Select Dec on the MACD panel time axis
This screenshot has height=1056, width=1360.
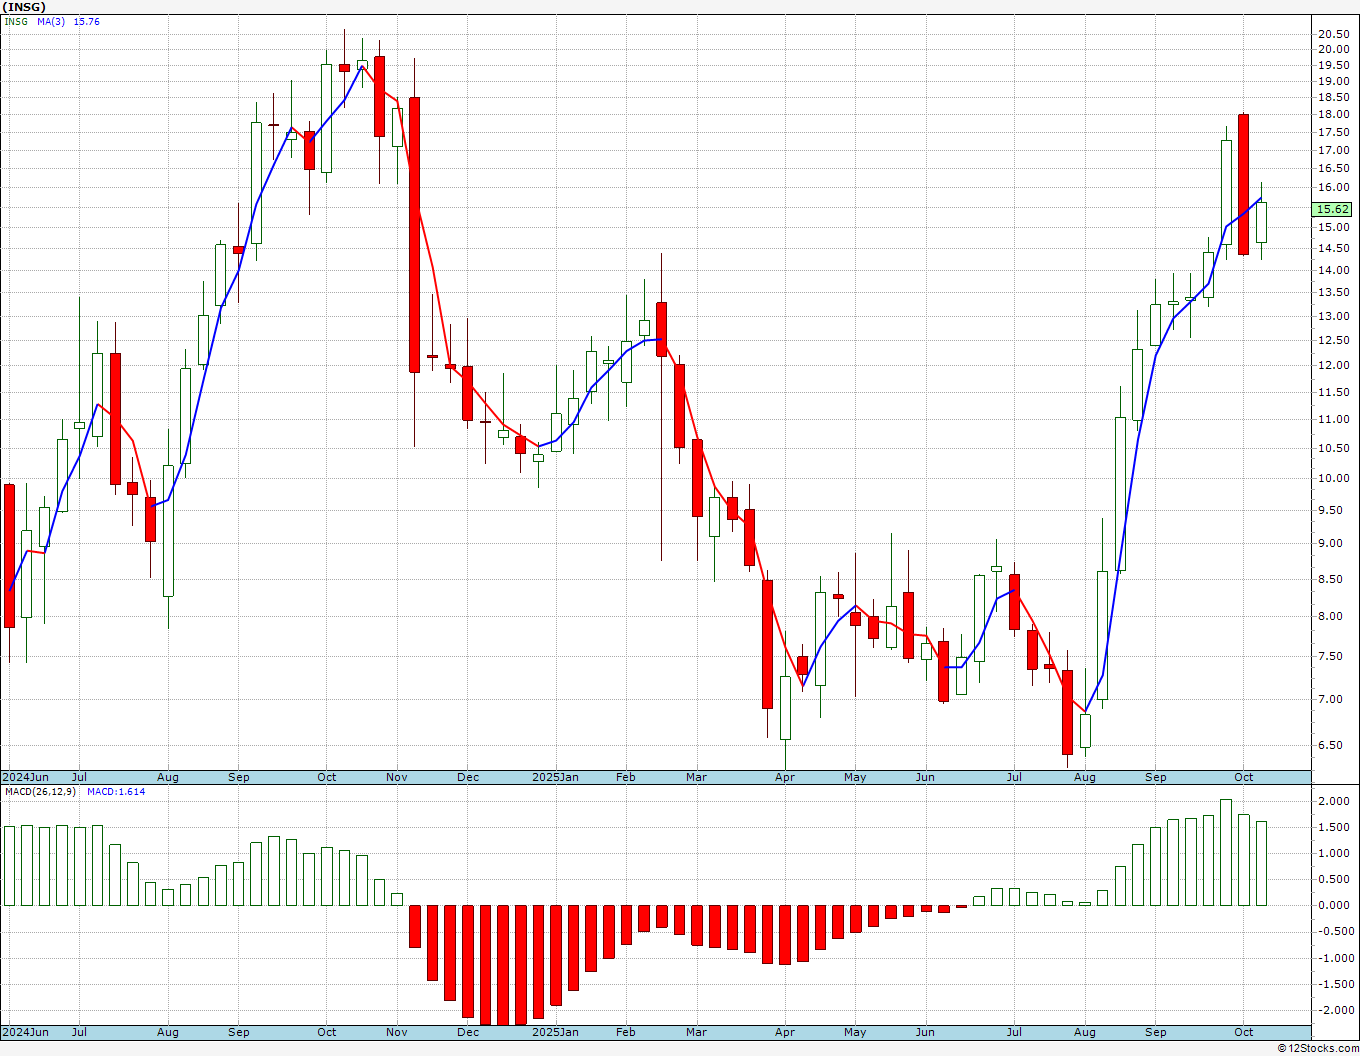pyautogui.click(x=468, y=1032)
